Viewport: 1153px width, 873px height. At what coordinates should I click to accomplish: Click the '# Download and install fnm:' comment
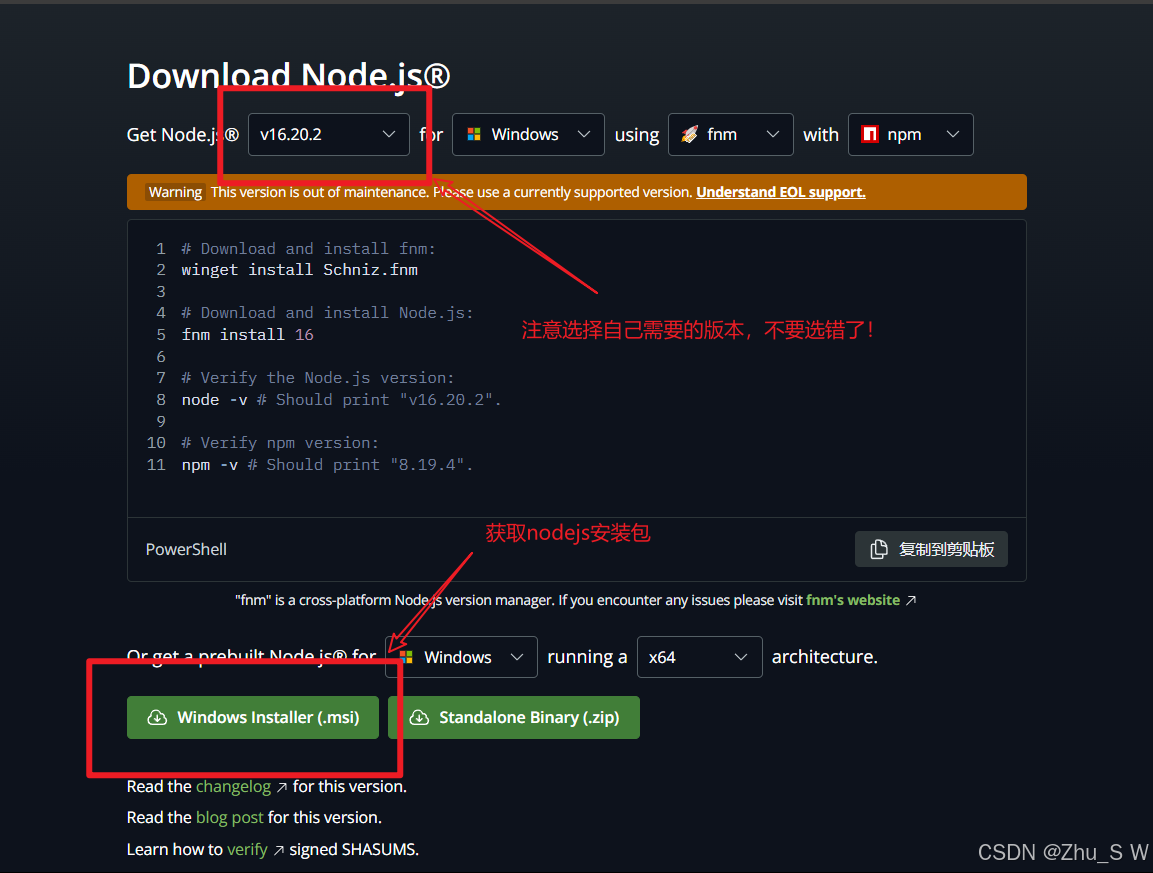[x=309, y=249]
